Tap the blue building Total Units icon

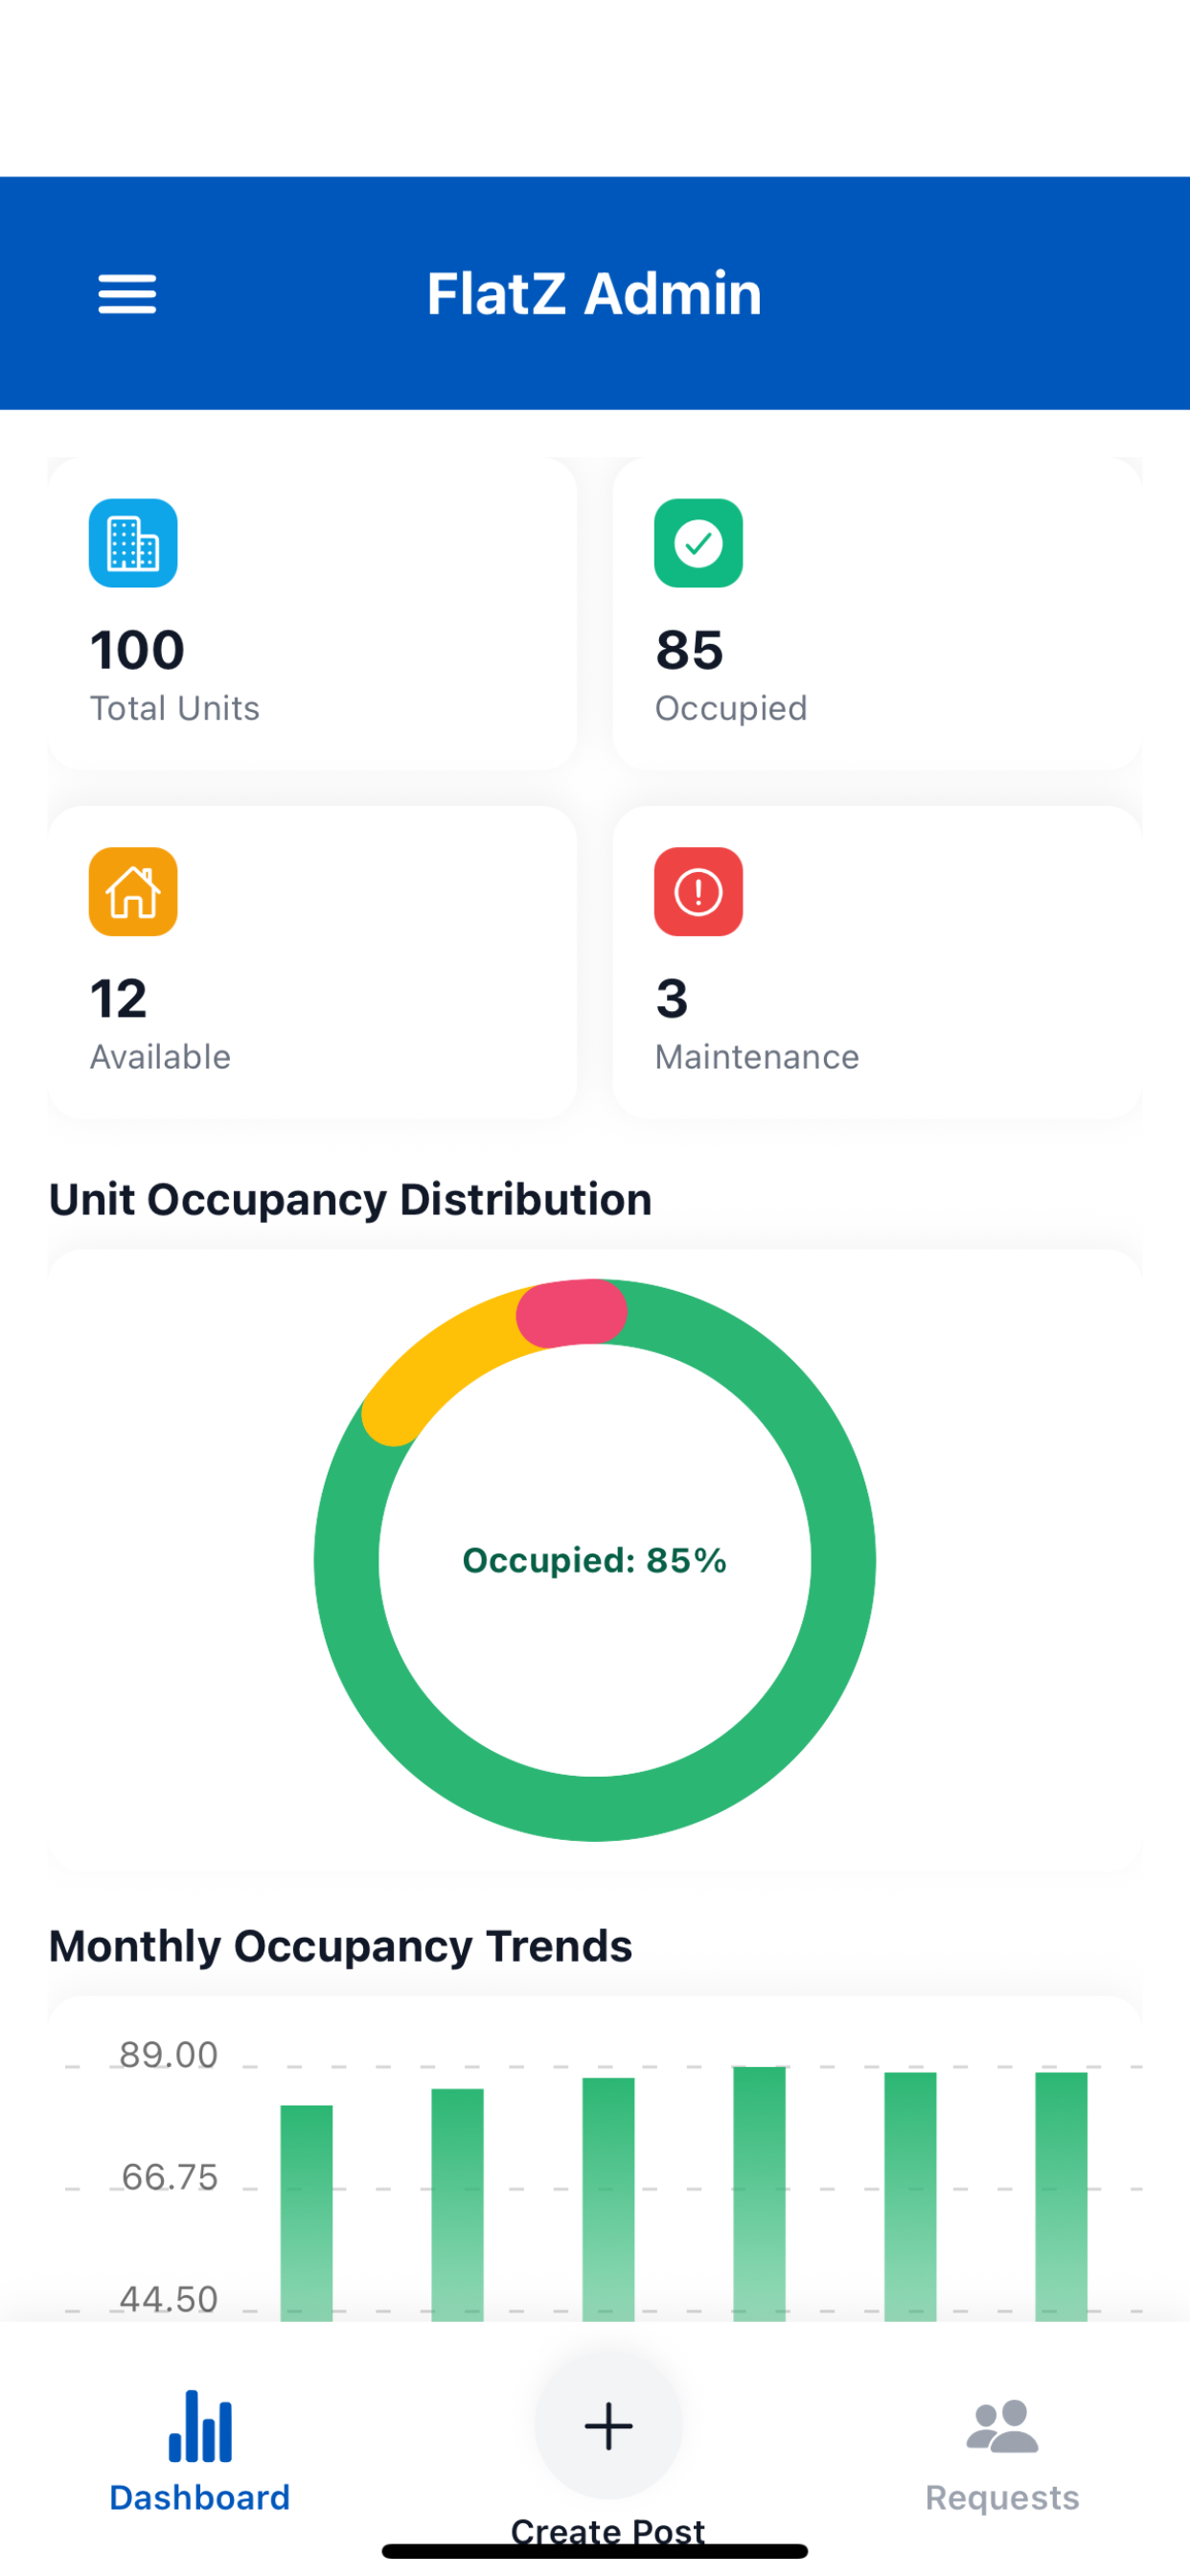click(x=133, y=543)
